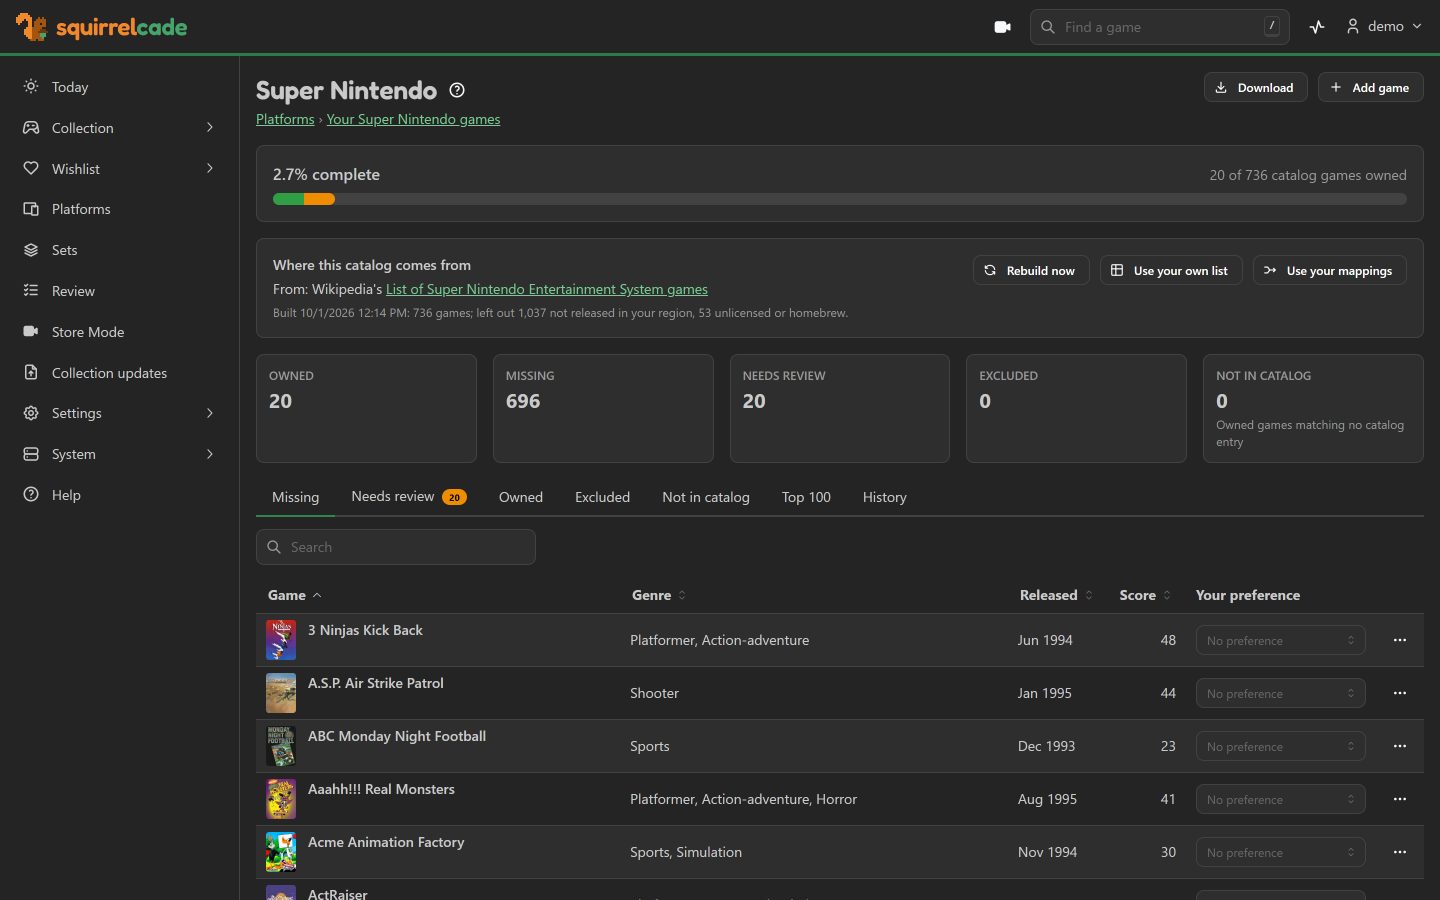The image size is (1440, 900).
Task: Open preference dropdown for 3 Ninjas Kick Back
Action: tap(1281, 640)
